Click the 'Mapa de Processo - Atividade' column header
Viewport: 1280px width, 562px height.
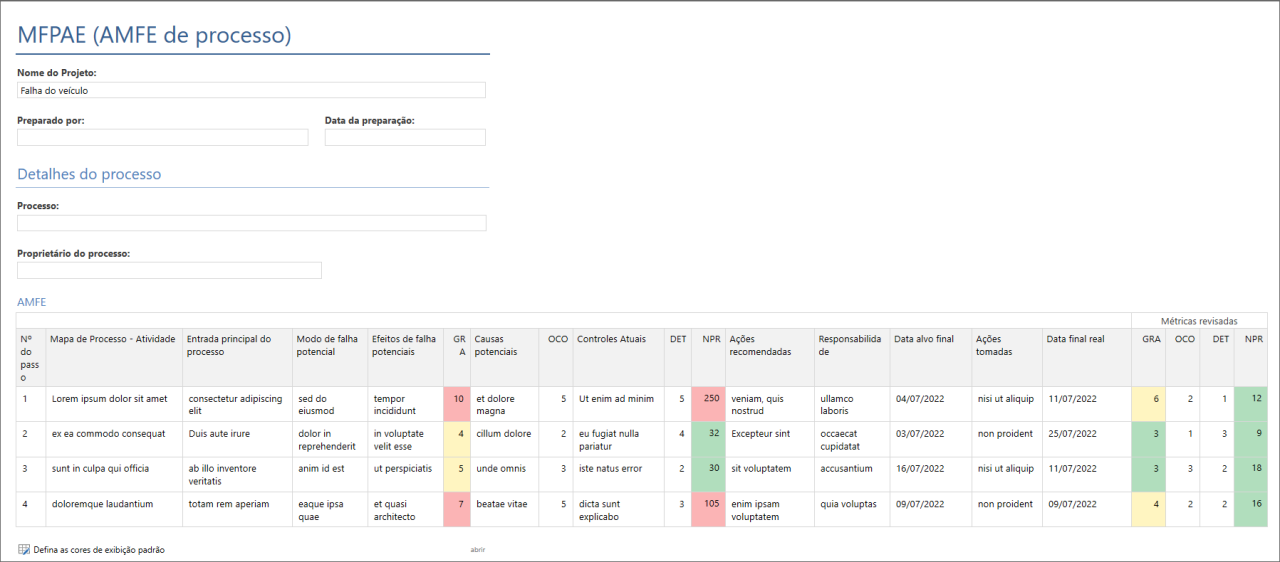(113, 339)
